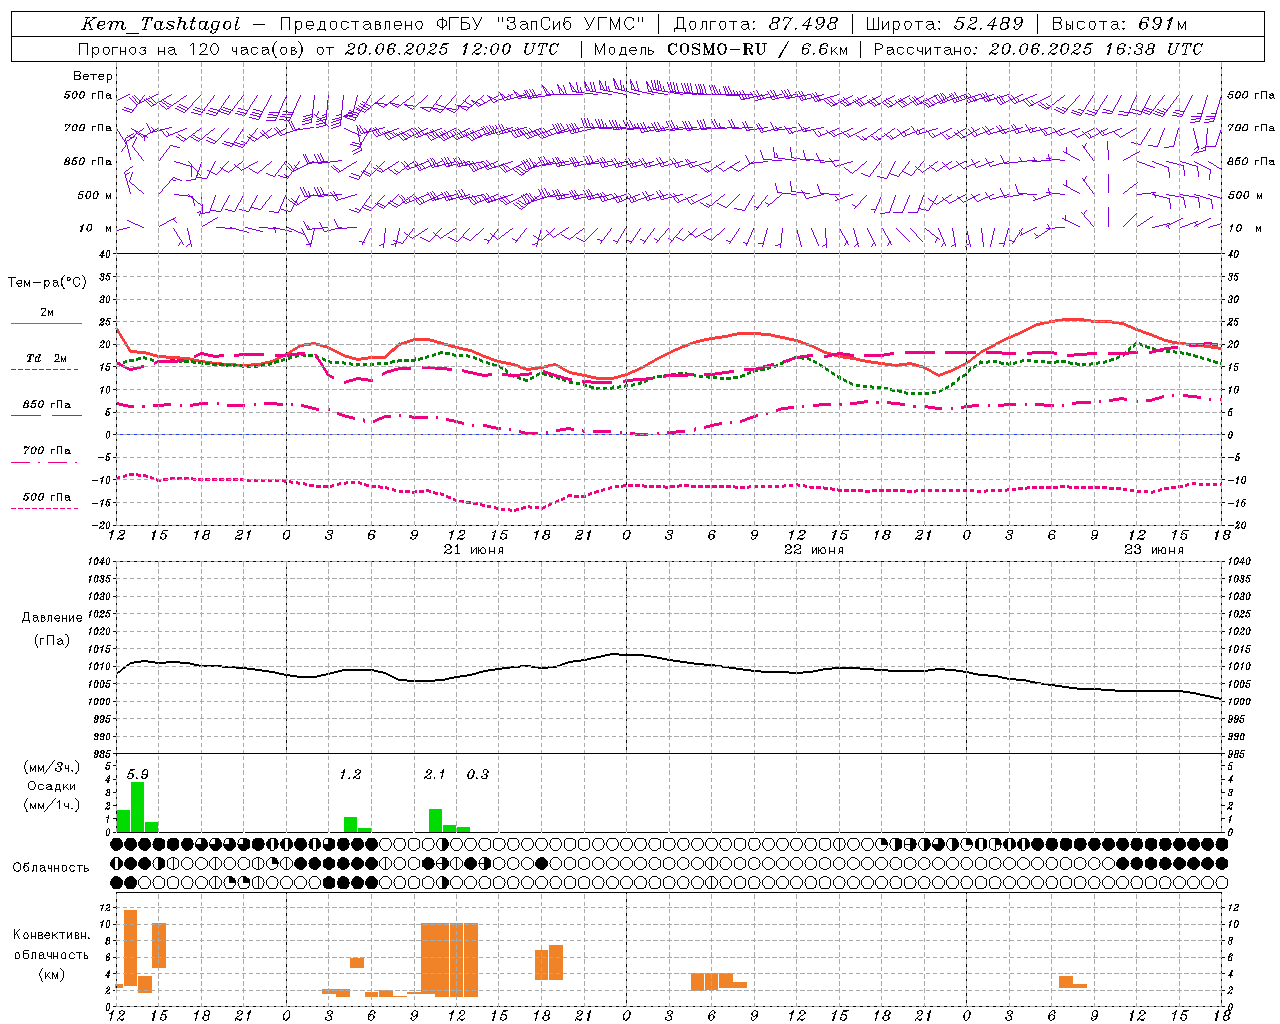Click the dotted line sample under the temperature legend's 500 гПа
The image size is (1280, 1024).
coord(44,508)
